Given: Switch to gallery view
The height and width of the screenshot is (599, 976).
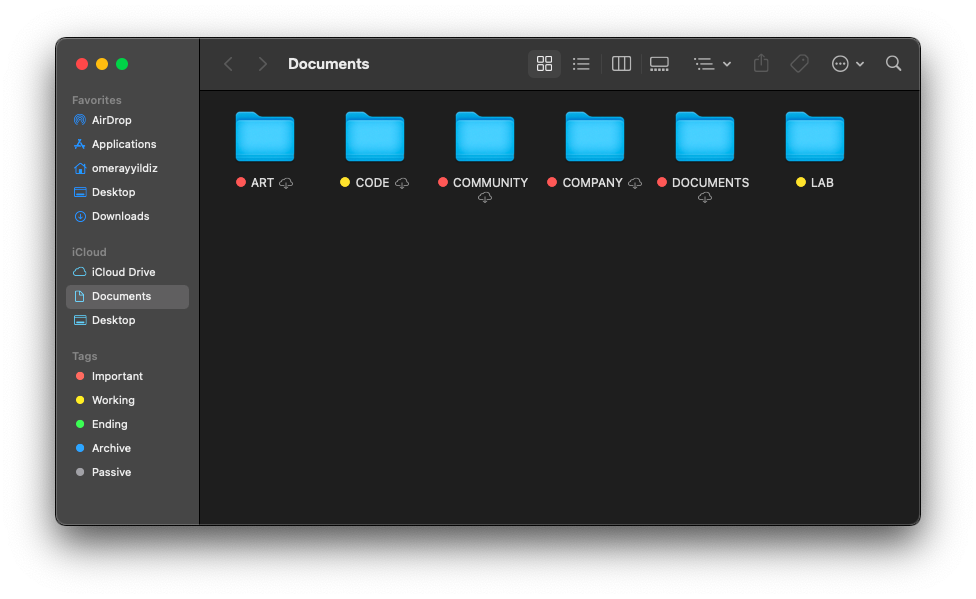Looking at the screenshot, I should [659, 64].
